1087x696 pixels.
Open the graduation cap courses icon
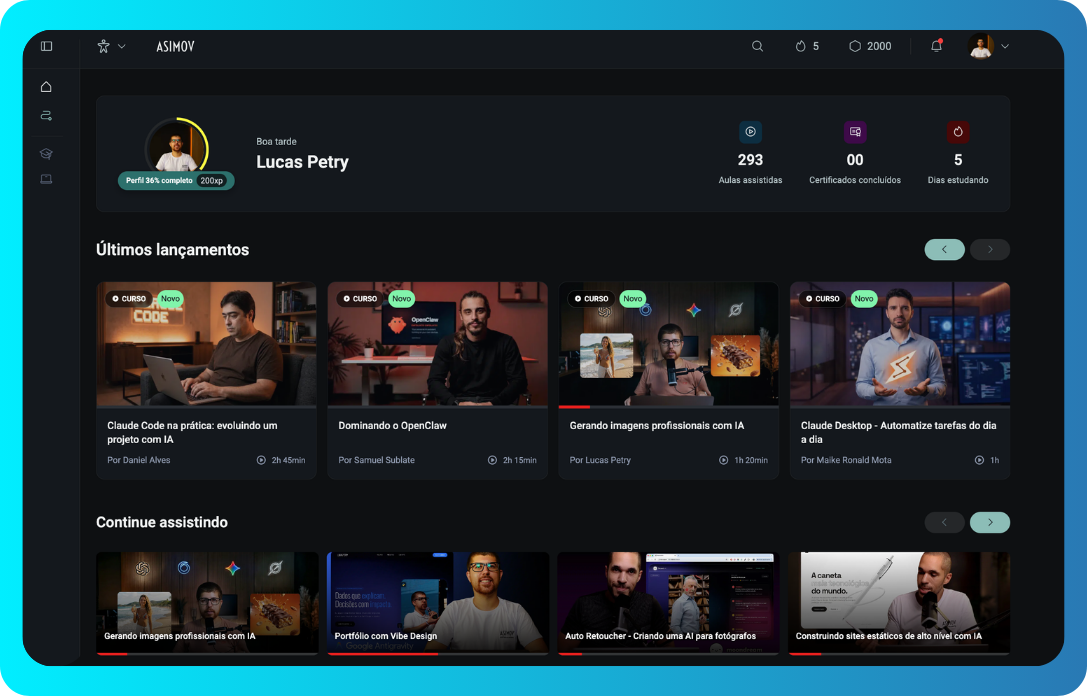click(46, 153)
